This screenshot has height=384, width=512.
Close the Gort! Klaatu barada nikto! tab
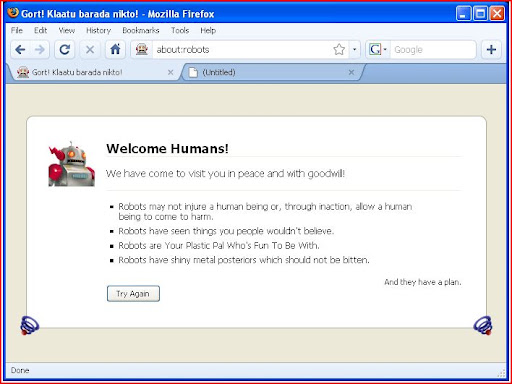coord(170,72)
